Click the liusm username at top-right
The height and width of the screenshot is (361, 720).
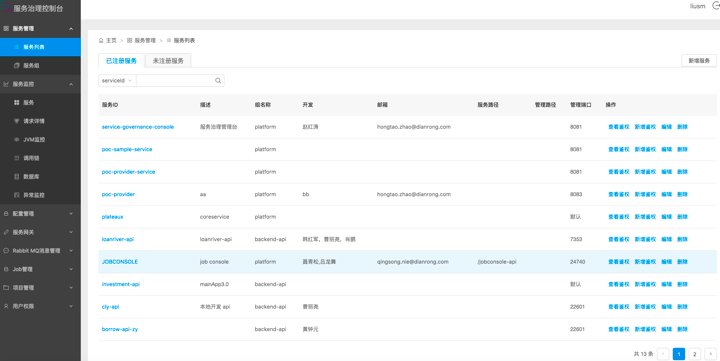tap(698, 6)
